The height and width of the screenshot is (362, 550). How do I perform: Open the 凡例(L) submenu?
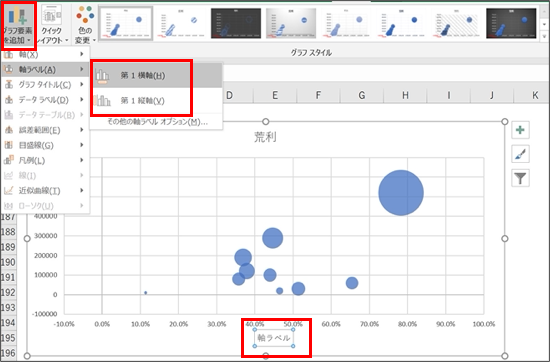(x=45, y=160)
